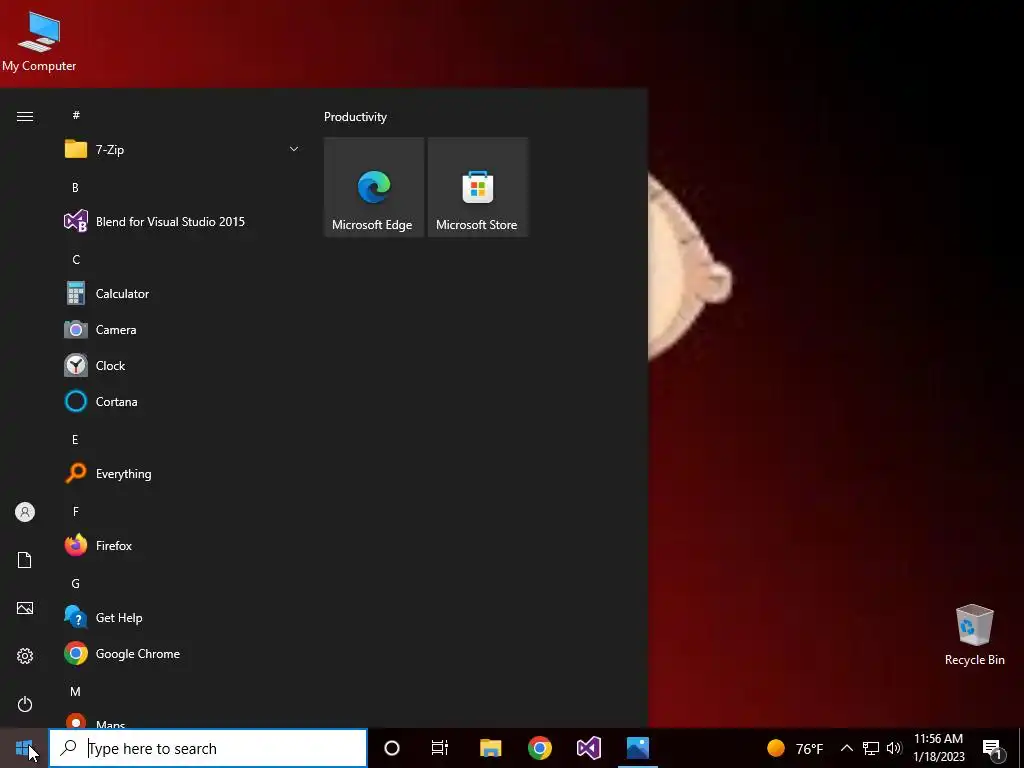
Task: Click the letter E section header
Action: [75, 440]
